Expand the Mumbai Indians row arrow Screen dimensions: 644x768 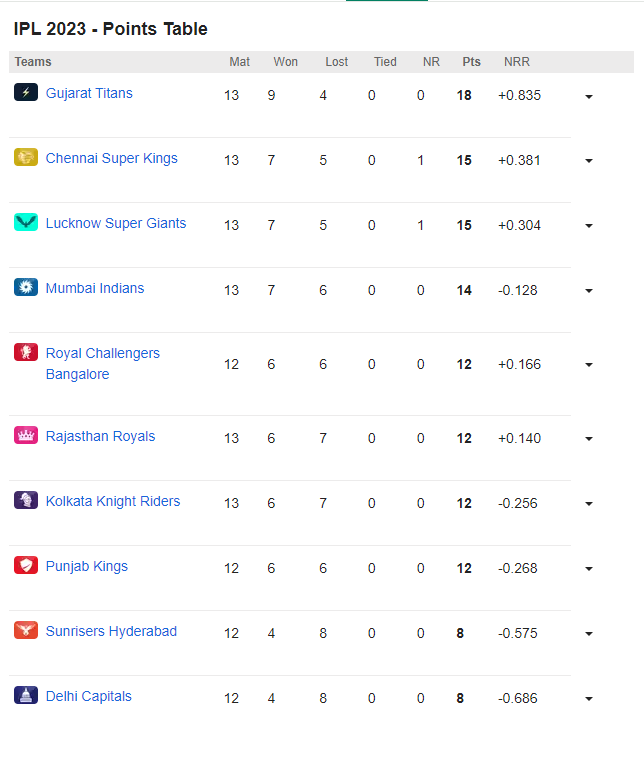point(589,291)
